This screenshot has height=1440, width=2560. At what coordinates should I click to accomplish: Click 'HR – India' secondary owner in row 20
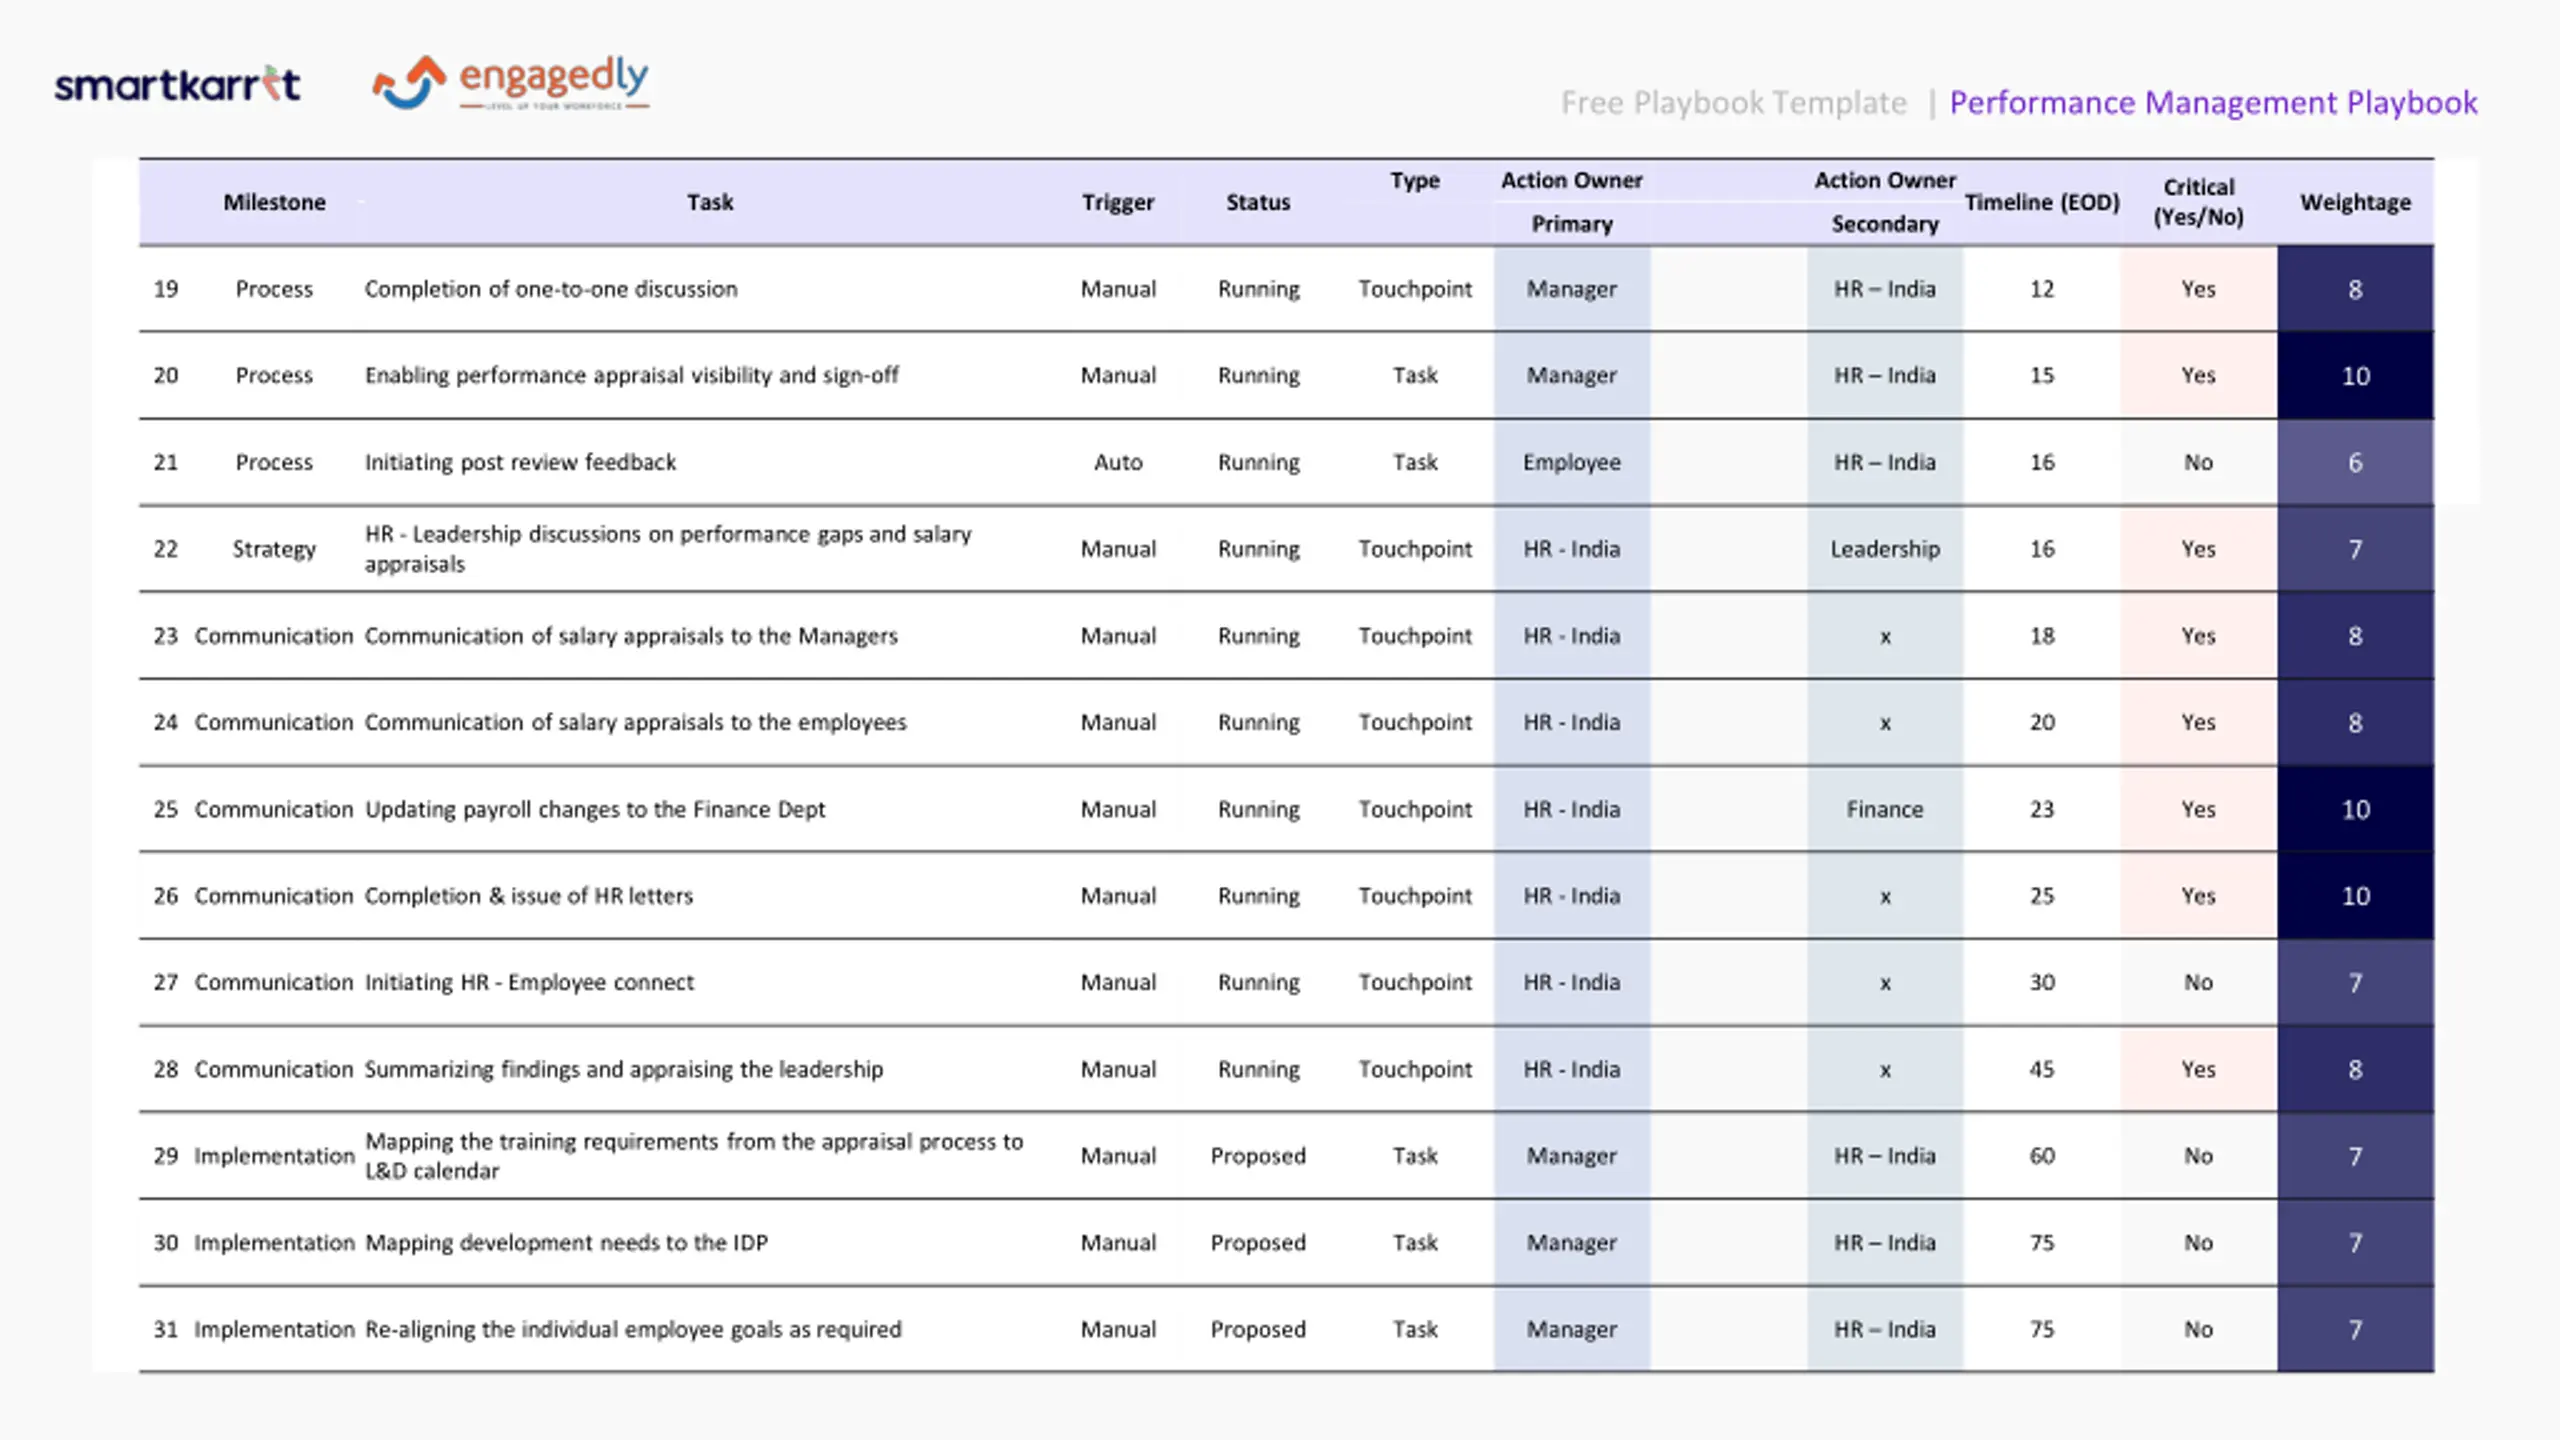coord(1885,375)
